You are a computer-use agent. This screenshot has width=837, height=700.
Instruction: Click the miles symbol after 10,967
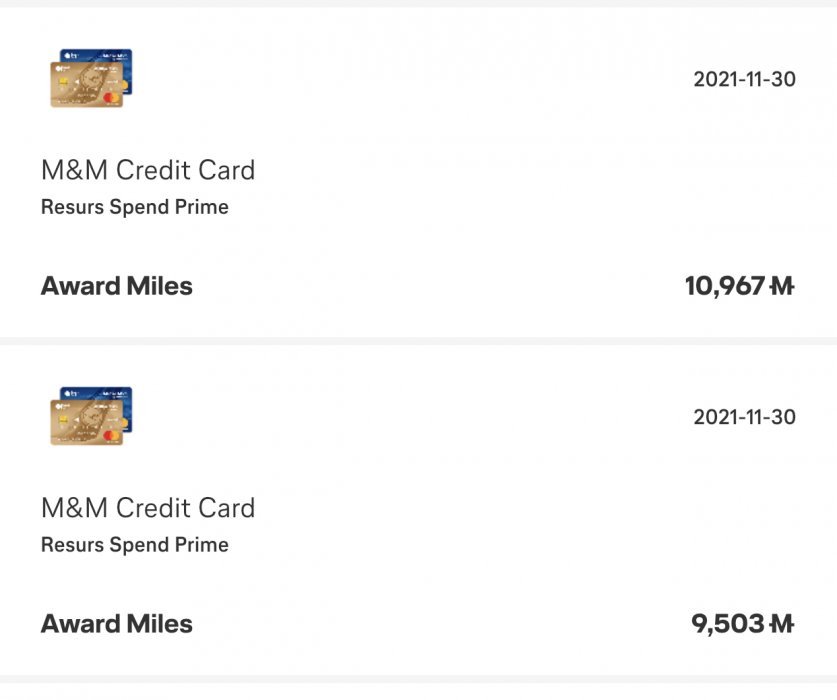click(782, 287)
